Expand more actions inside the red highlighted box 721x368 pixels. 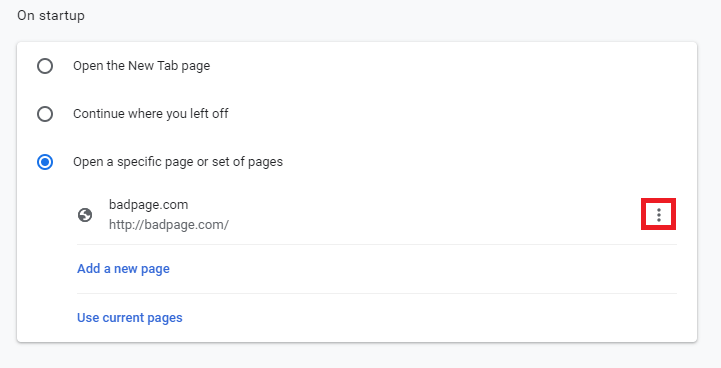click(658, 214)
